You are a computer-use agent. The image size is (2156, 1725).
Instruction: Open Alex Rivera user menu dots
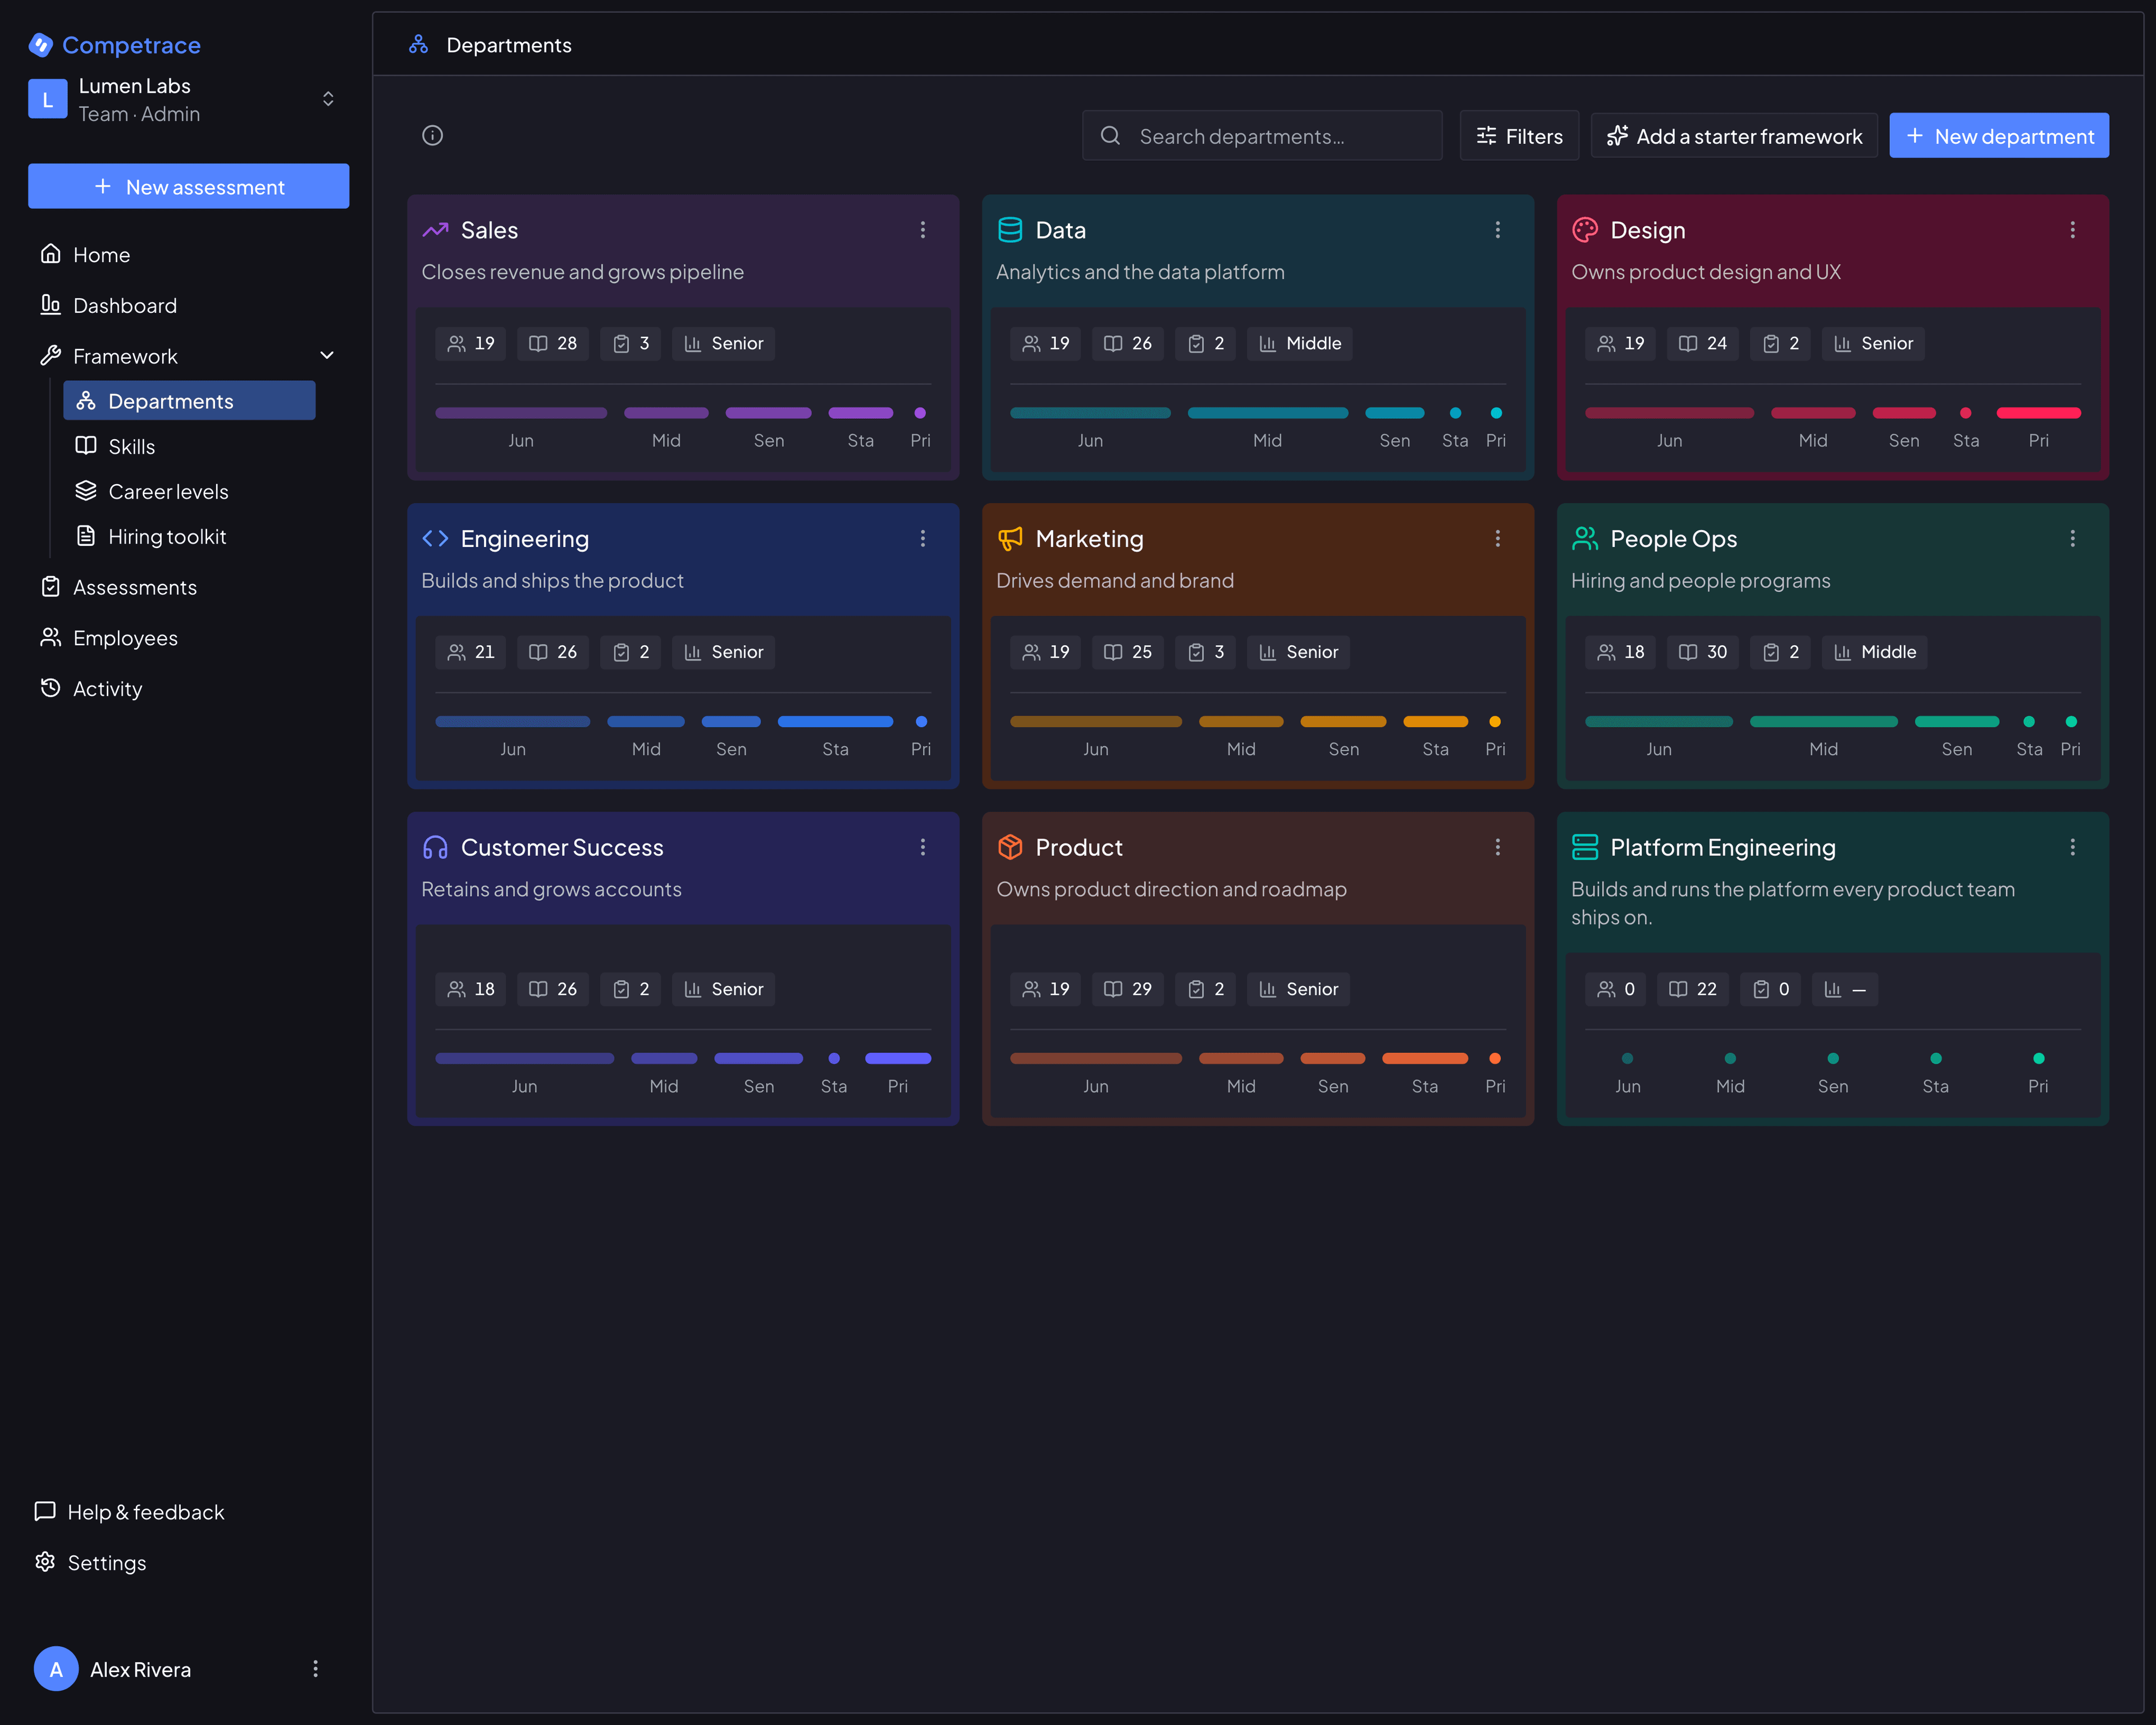(x=315, y=1668)
